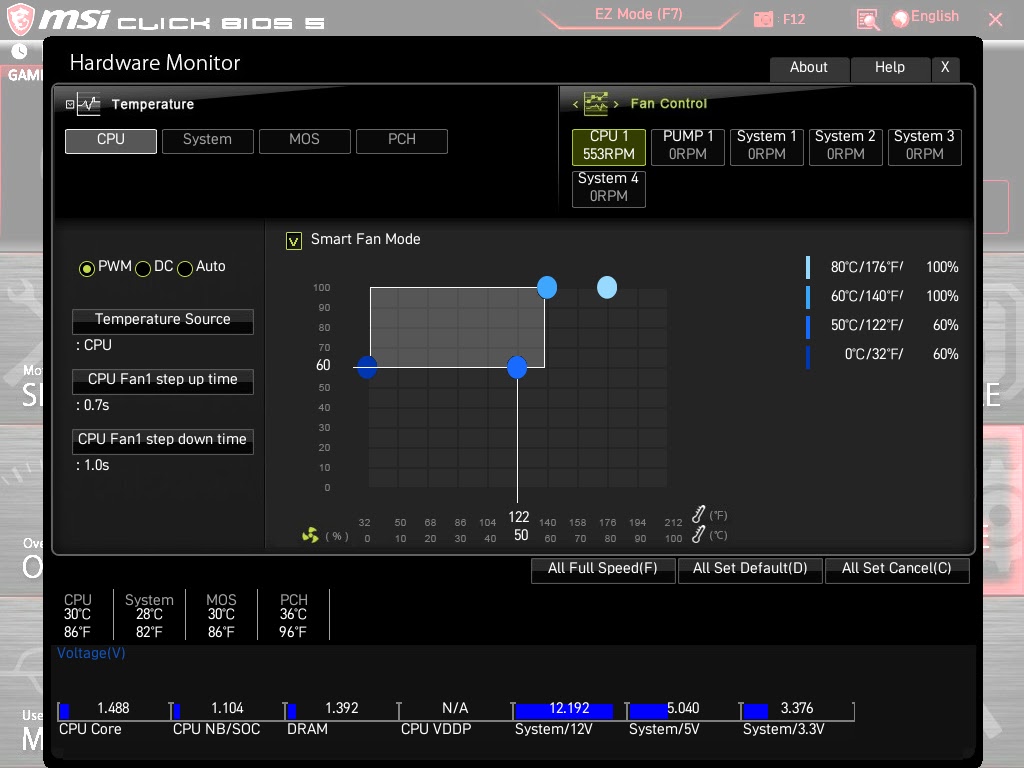Viewport: 1024px width, 768px height.
Task: Select the System temperature tab
Action: pos(207,140)
